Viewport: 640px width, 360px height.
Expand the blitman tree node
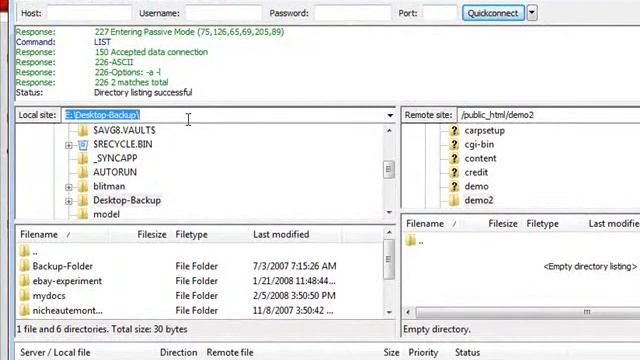tap(69, 187)
